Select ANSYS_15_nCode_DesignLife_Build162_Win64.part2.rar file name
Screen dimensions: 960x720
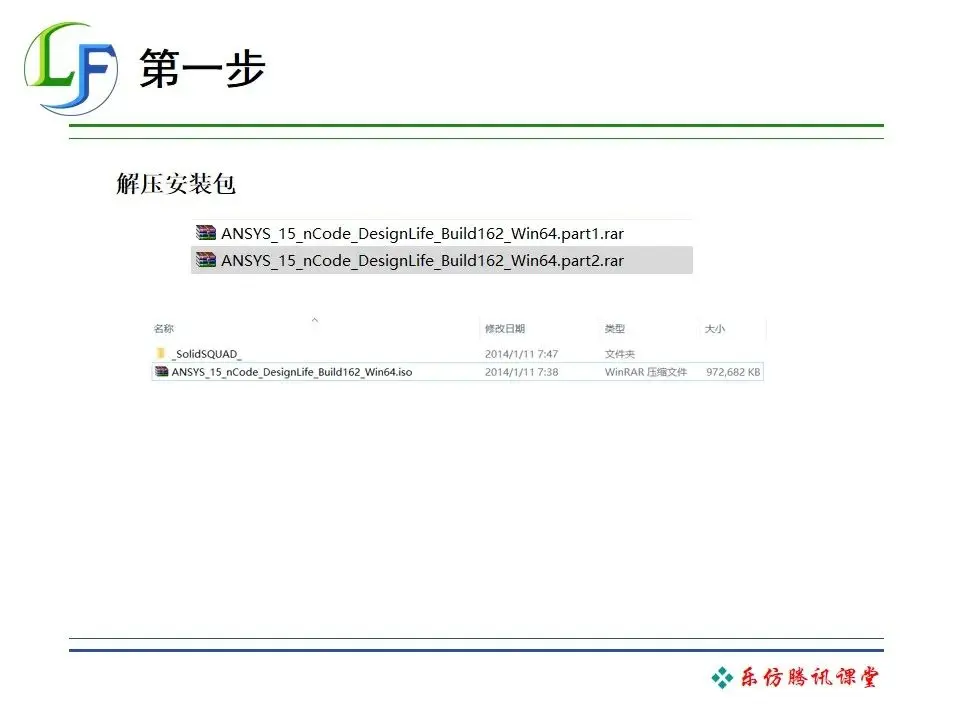coord(422,261)
